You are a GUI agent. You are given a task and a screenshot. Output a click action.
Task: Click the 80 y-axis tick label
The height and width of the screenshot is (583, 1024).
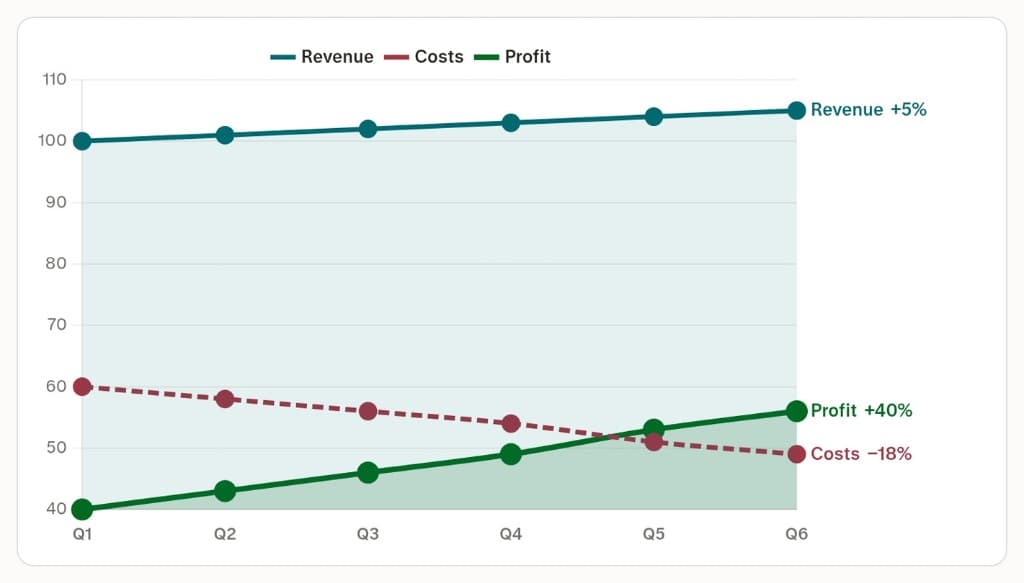(56, 264)
